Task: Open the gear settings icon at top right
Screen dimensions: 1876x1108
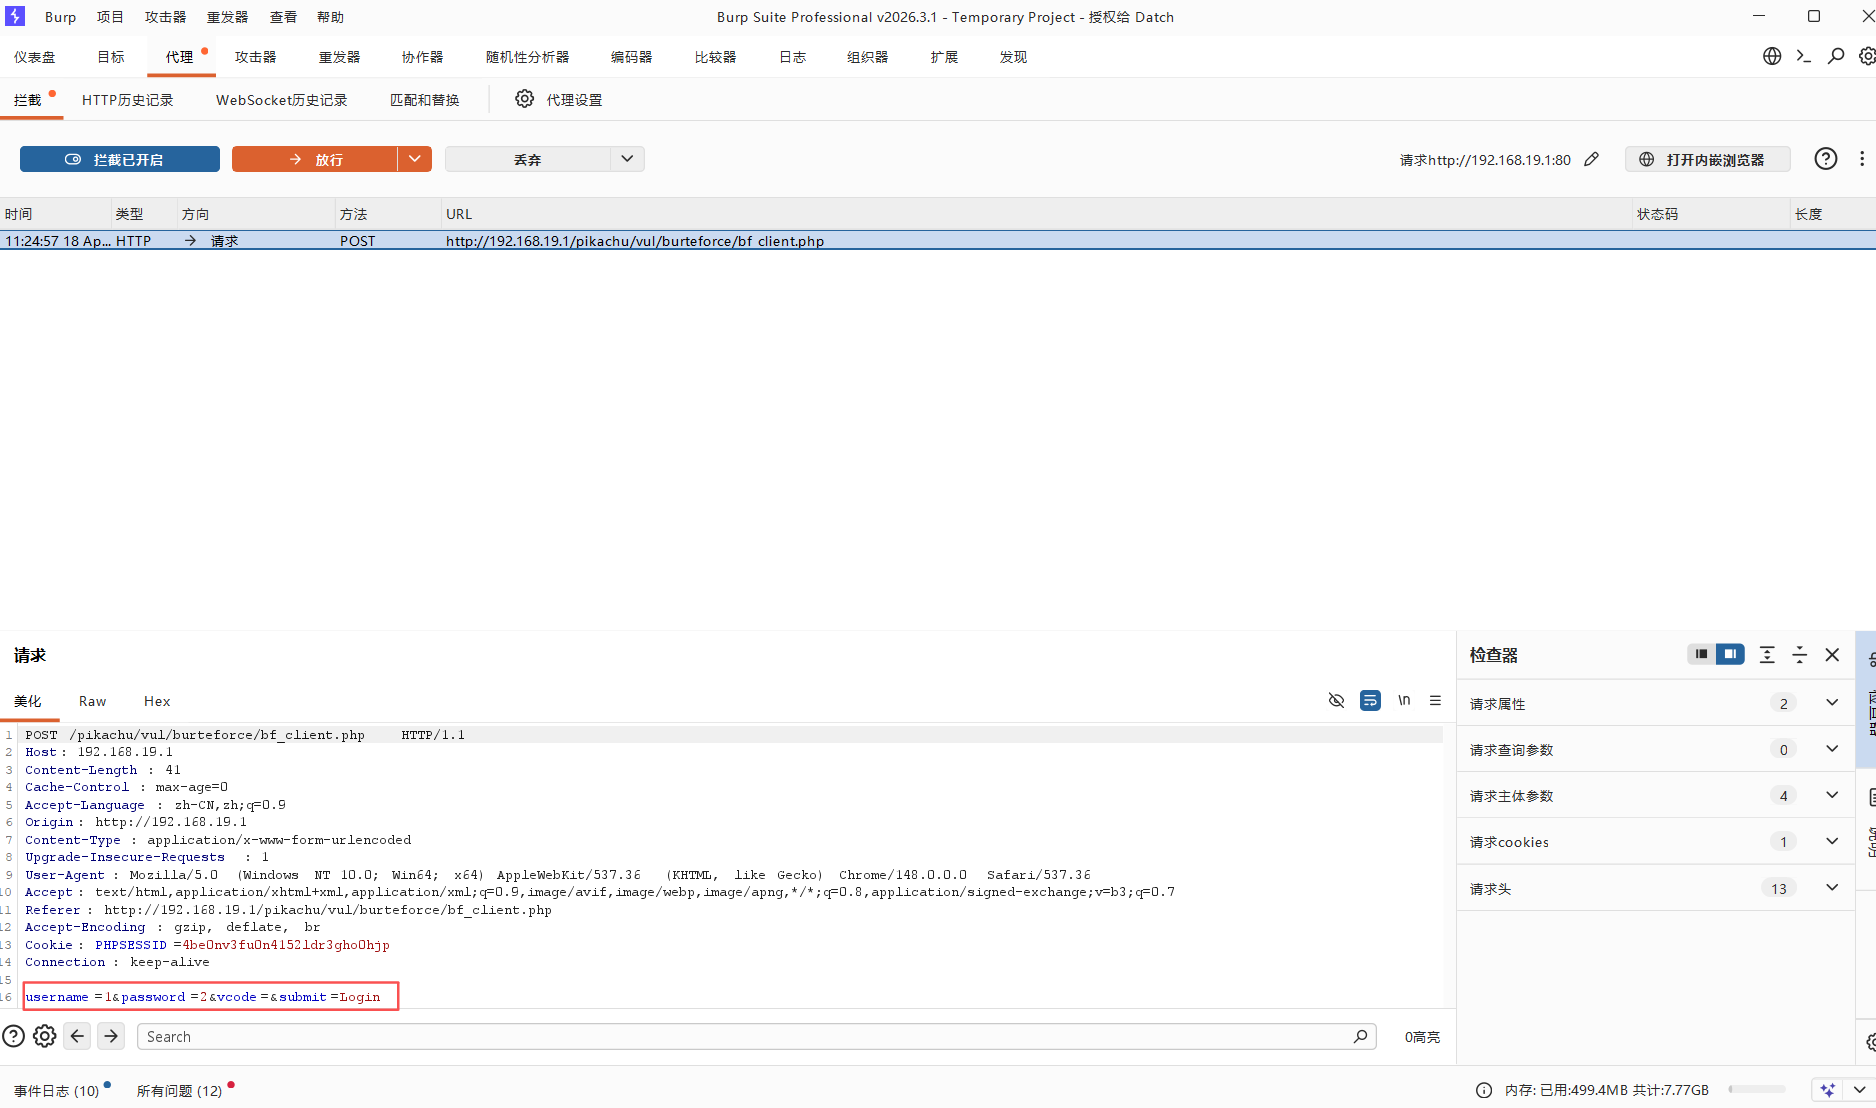Action: tap(1867, 56)
